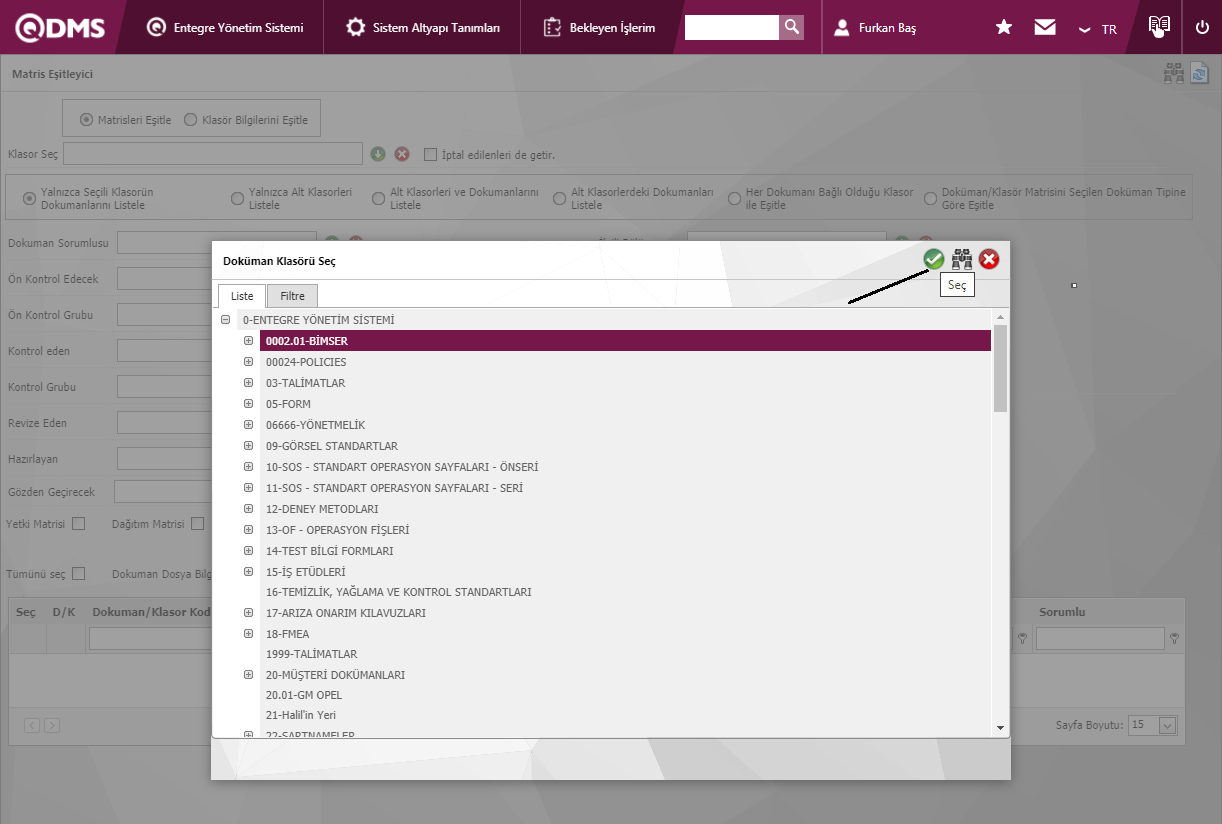
Task: Clear Klasor Seç with red X icon
Action: point(402,154)
